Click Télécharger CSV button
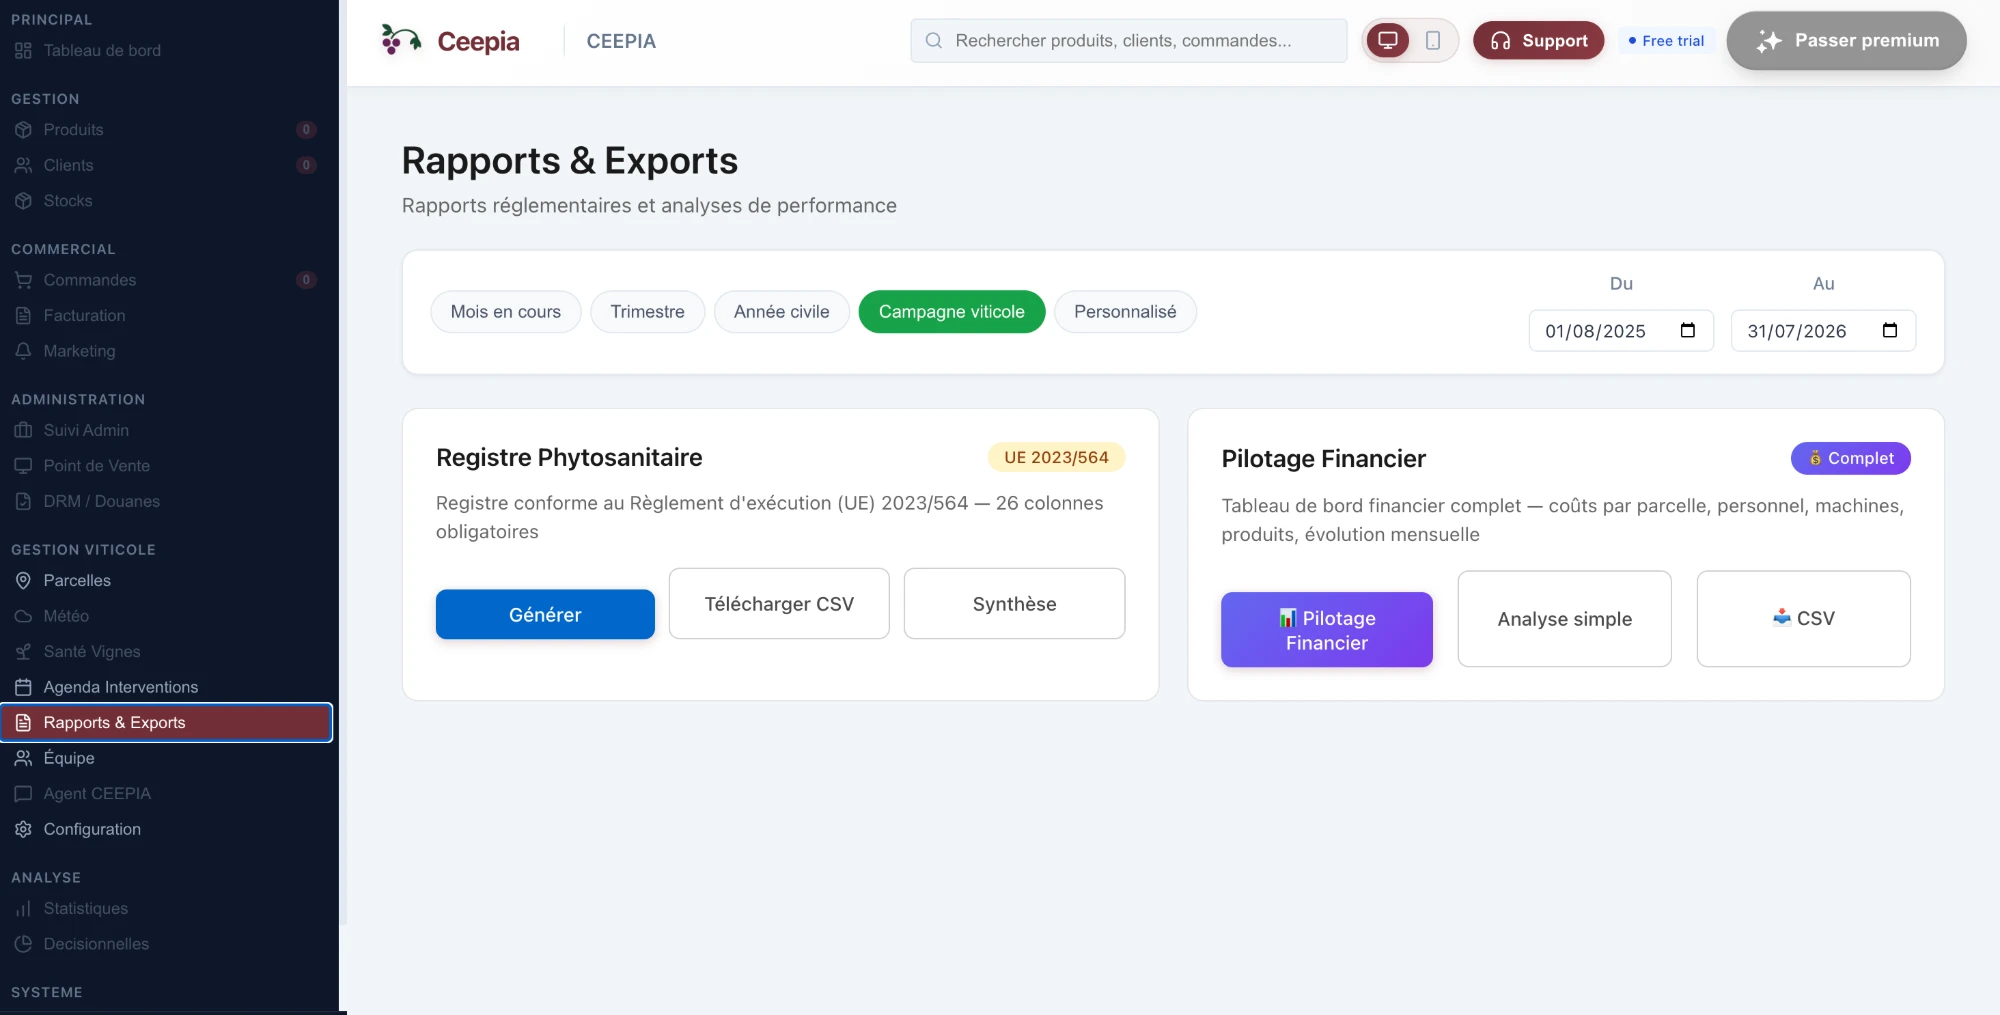 click(x=779, y=604)
